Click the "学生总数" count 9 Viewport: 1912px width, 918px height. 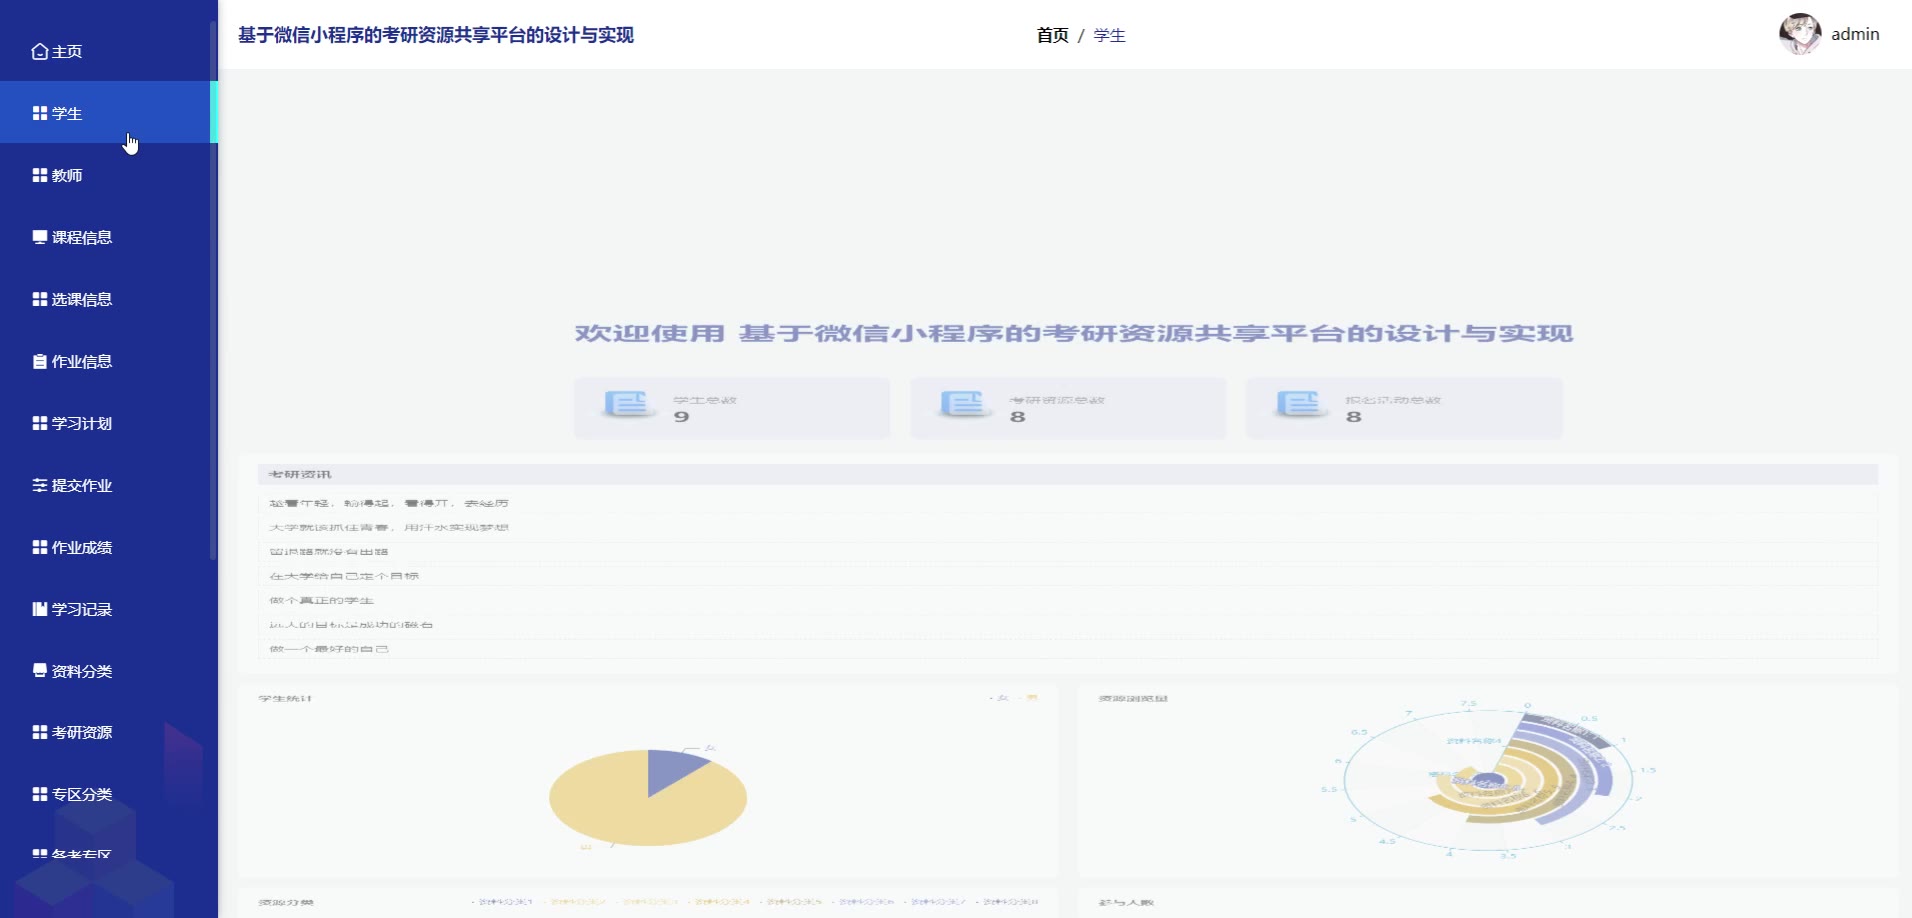(681, 417)
